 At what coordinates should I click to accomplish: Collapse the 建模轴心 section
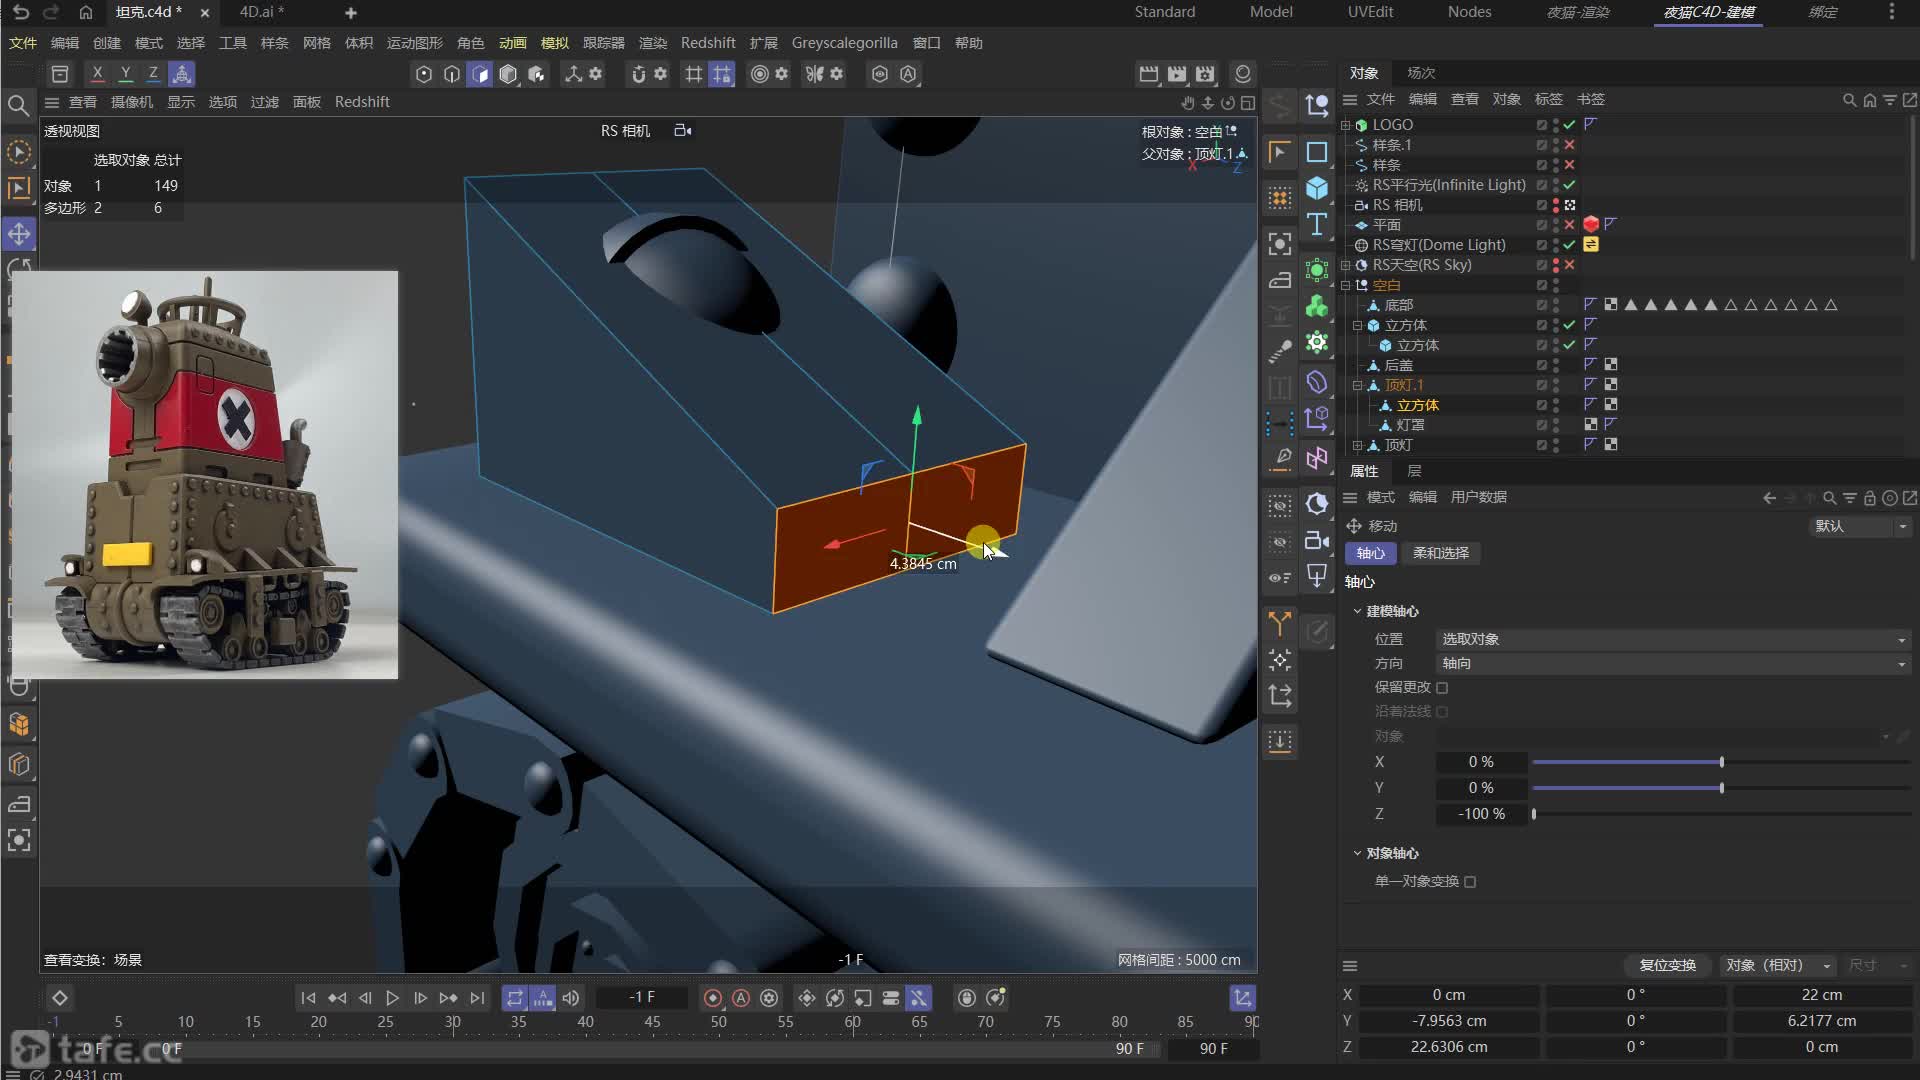click(x=1357, y=611)
